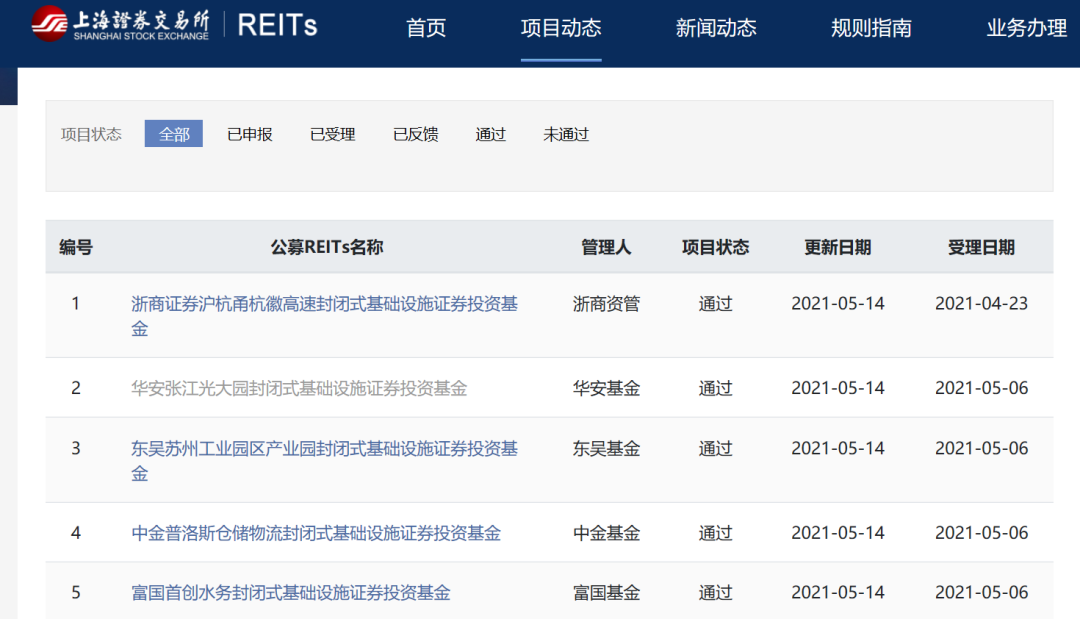Click manager cell 华安基金

click(x=606, y=388)
